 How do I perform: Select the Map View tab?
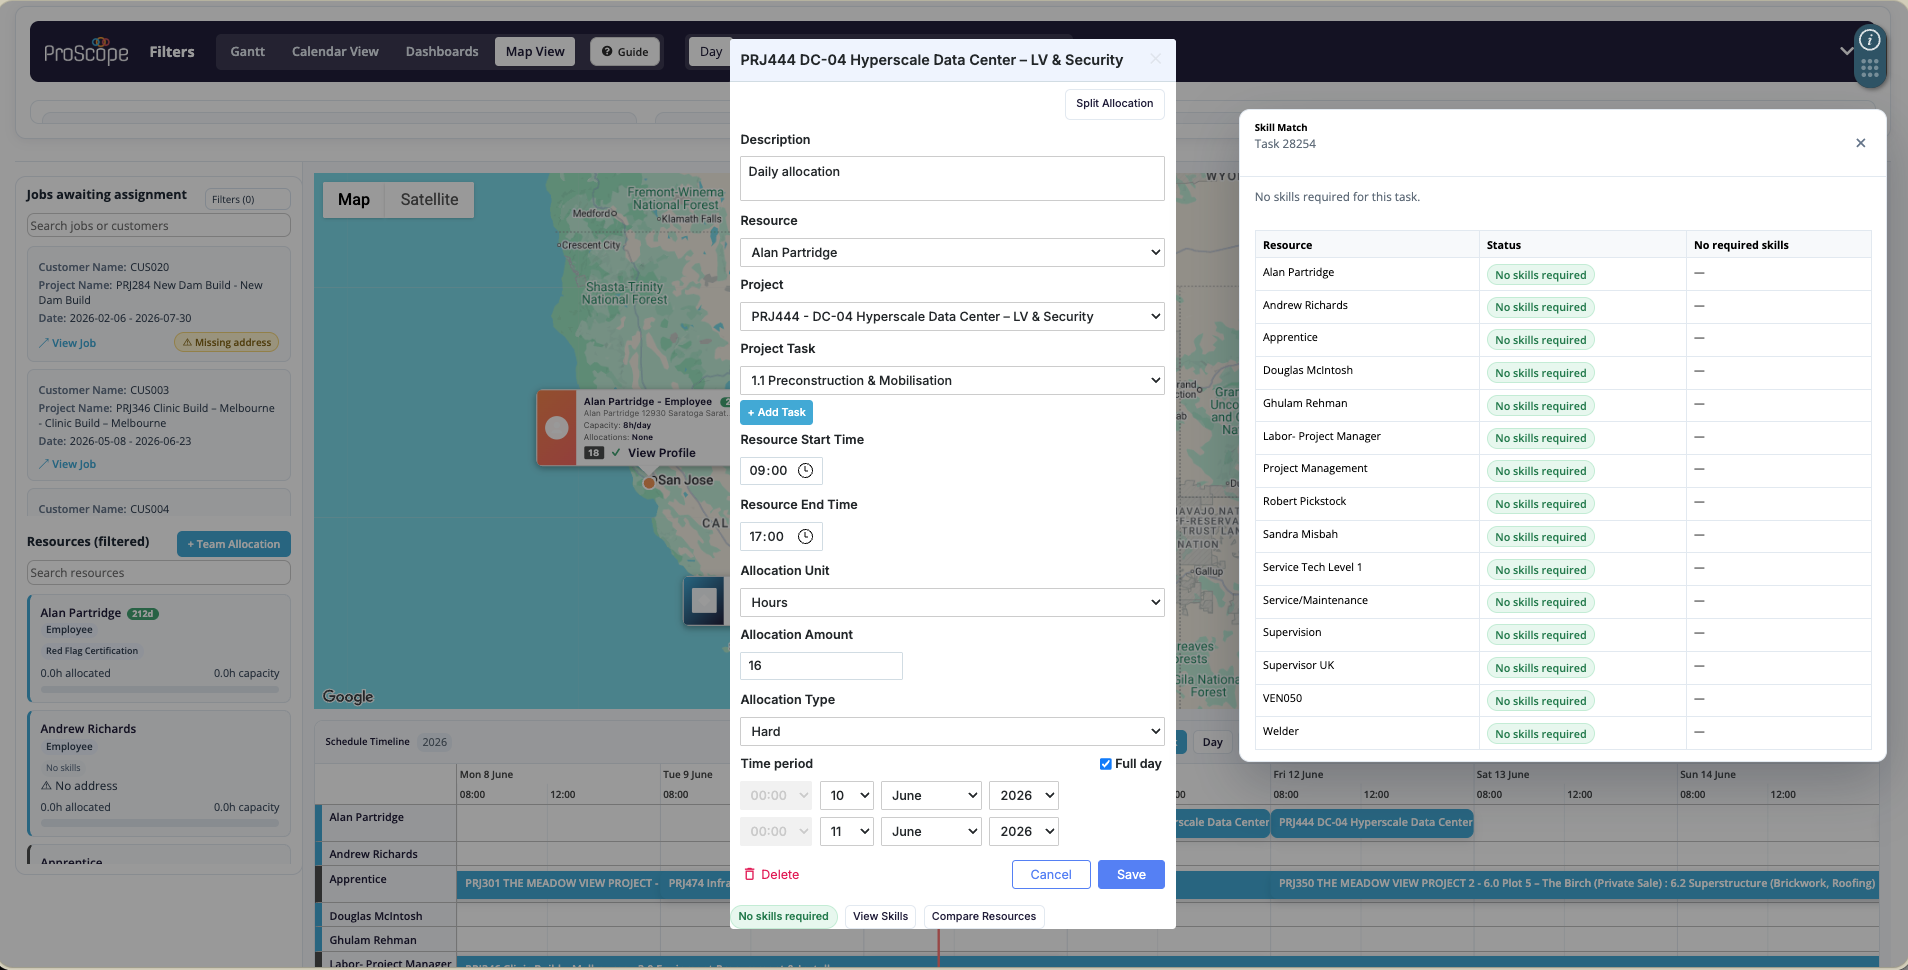pyautogui.click(x=535, y=52)
